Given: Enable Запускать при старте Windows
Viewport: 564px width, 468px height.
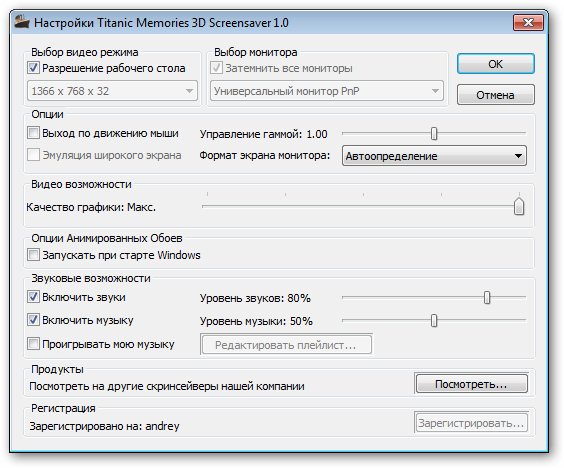Looking at the screenshot, I should click(x=33, y=255).
